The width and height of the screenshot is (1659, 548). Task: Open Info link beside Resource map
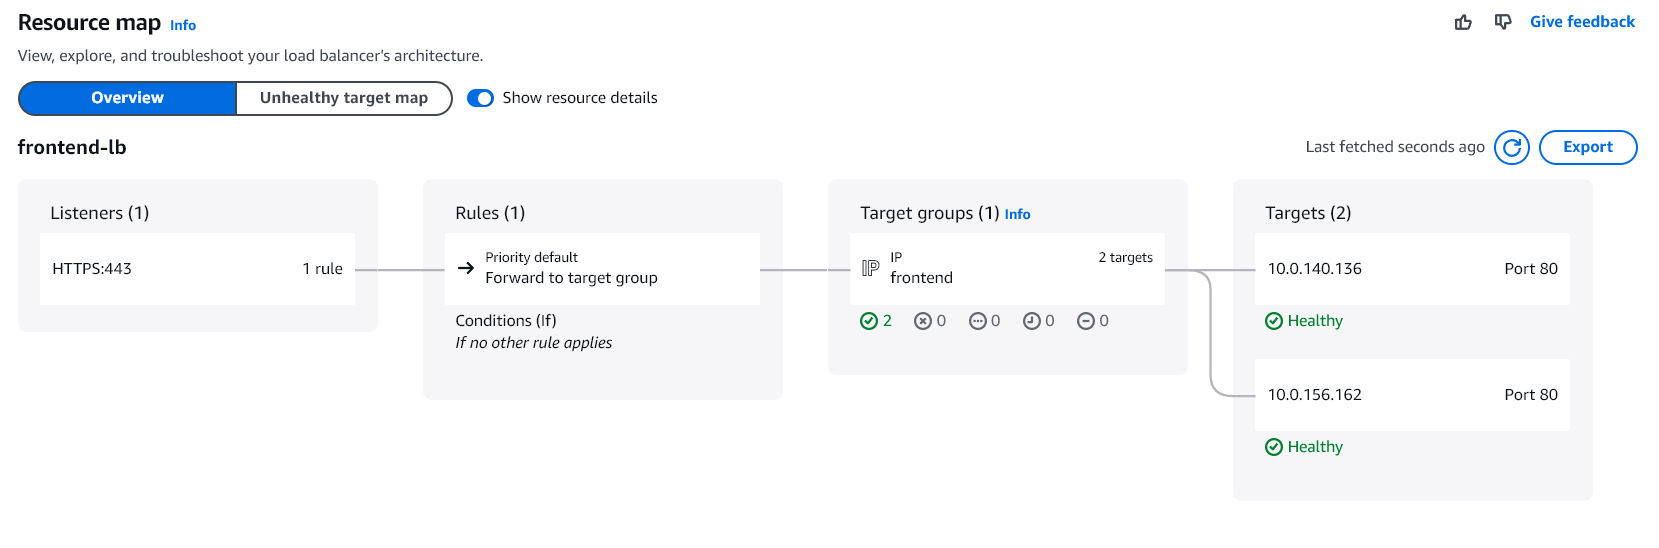[183, 25]
